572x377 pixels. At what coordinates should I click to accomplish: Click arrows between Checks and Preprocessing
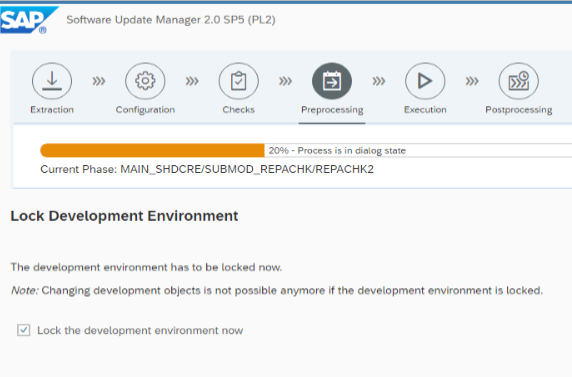pyautogui.click(x=285, y=81)
